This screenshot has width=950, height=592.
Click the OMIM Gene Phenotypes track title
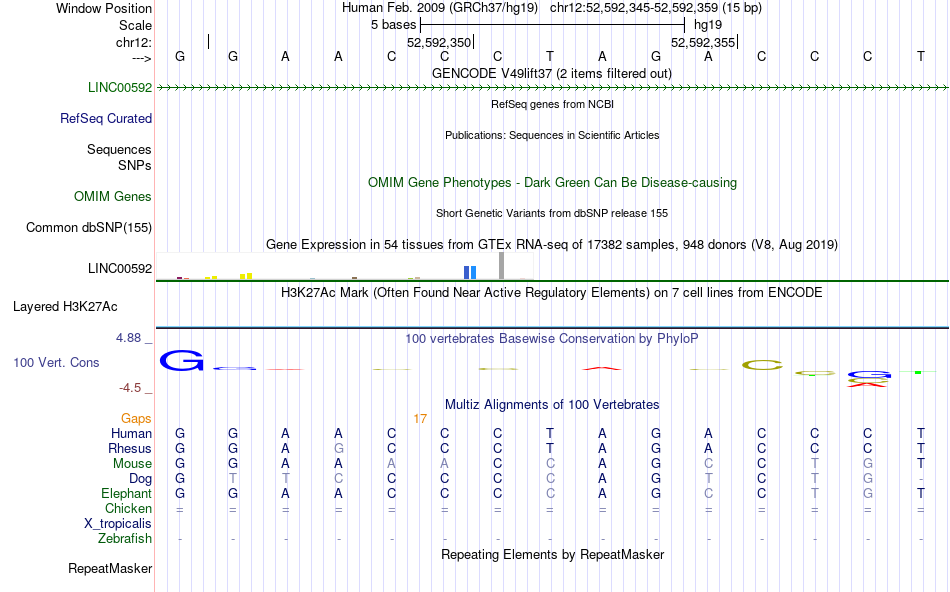pos(553,183)
